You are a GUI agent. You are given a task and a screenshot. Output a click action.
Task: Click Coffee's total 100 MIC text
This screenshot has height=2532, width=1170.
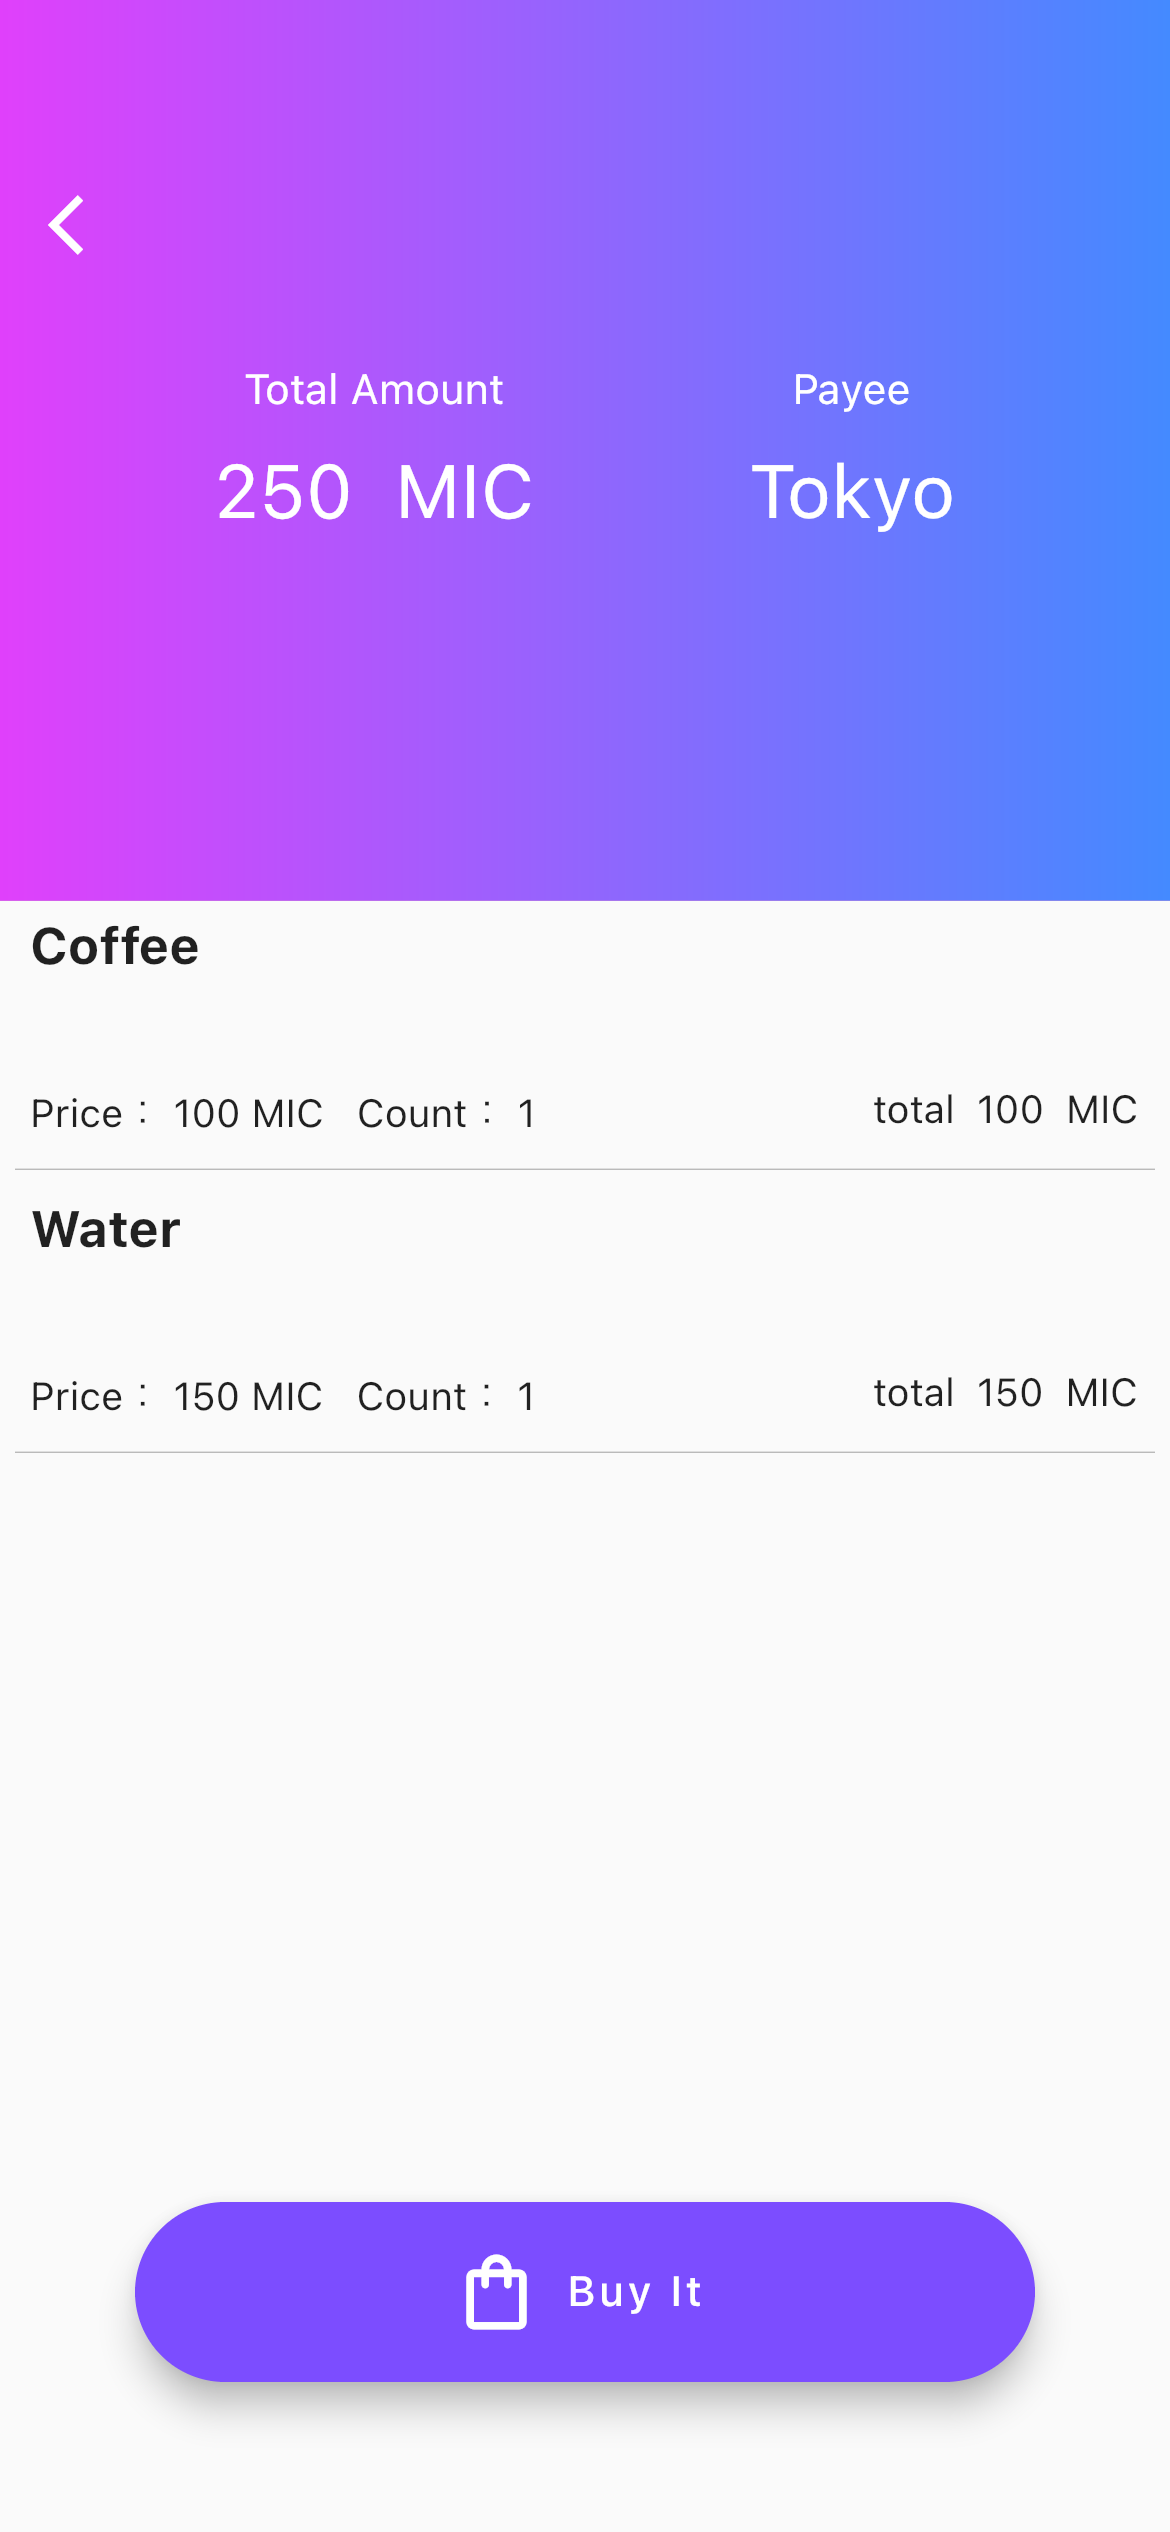tap(1005, 1110)
